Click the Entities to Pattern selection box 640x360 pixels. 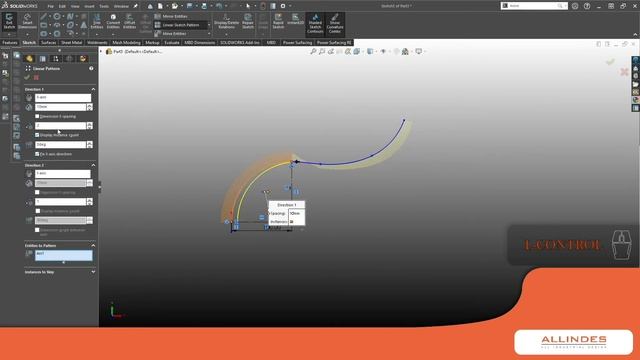pyautogui.click(x=63, y=255)
